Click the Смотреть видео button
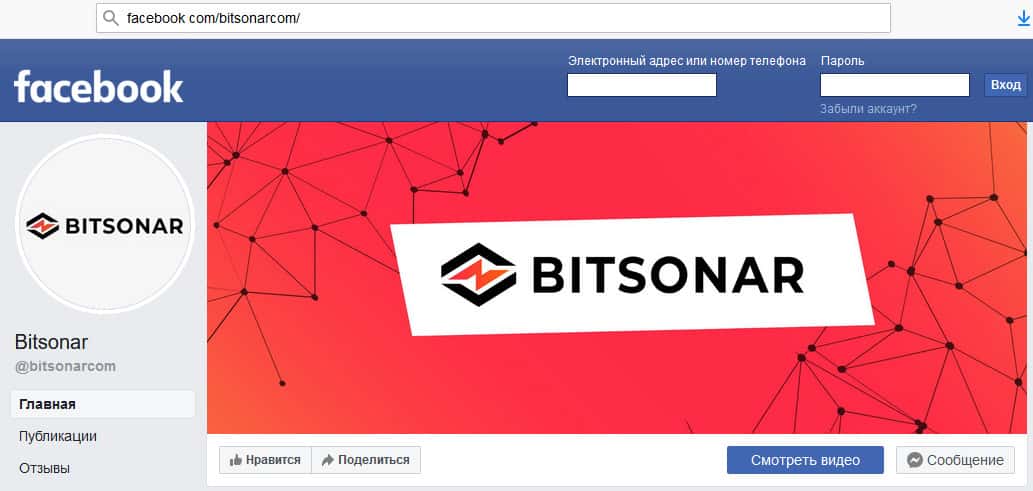Screen dimensions: 1033x491 coord(805,460)
